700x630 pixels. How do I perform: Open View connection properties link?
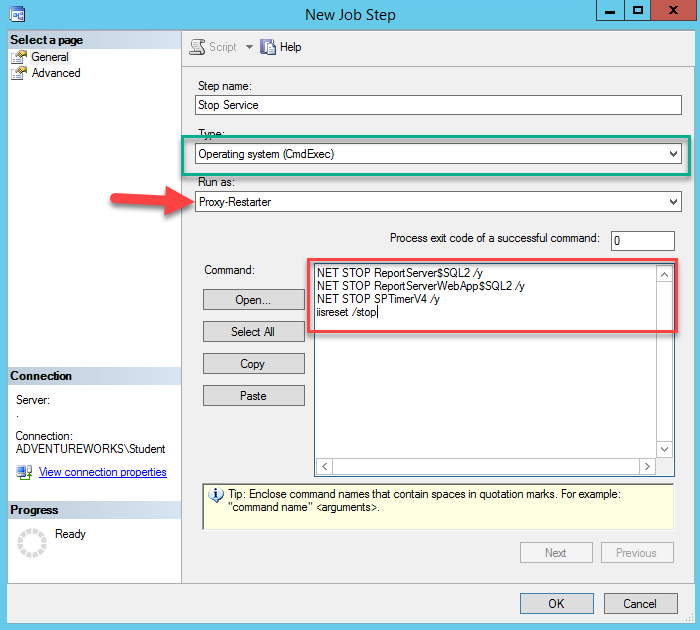(102, 472)
